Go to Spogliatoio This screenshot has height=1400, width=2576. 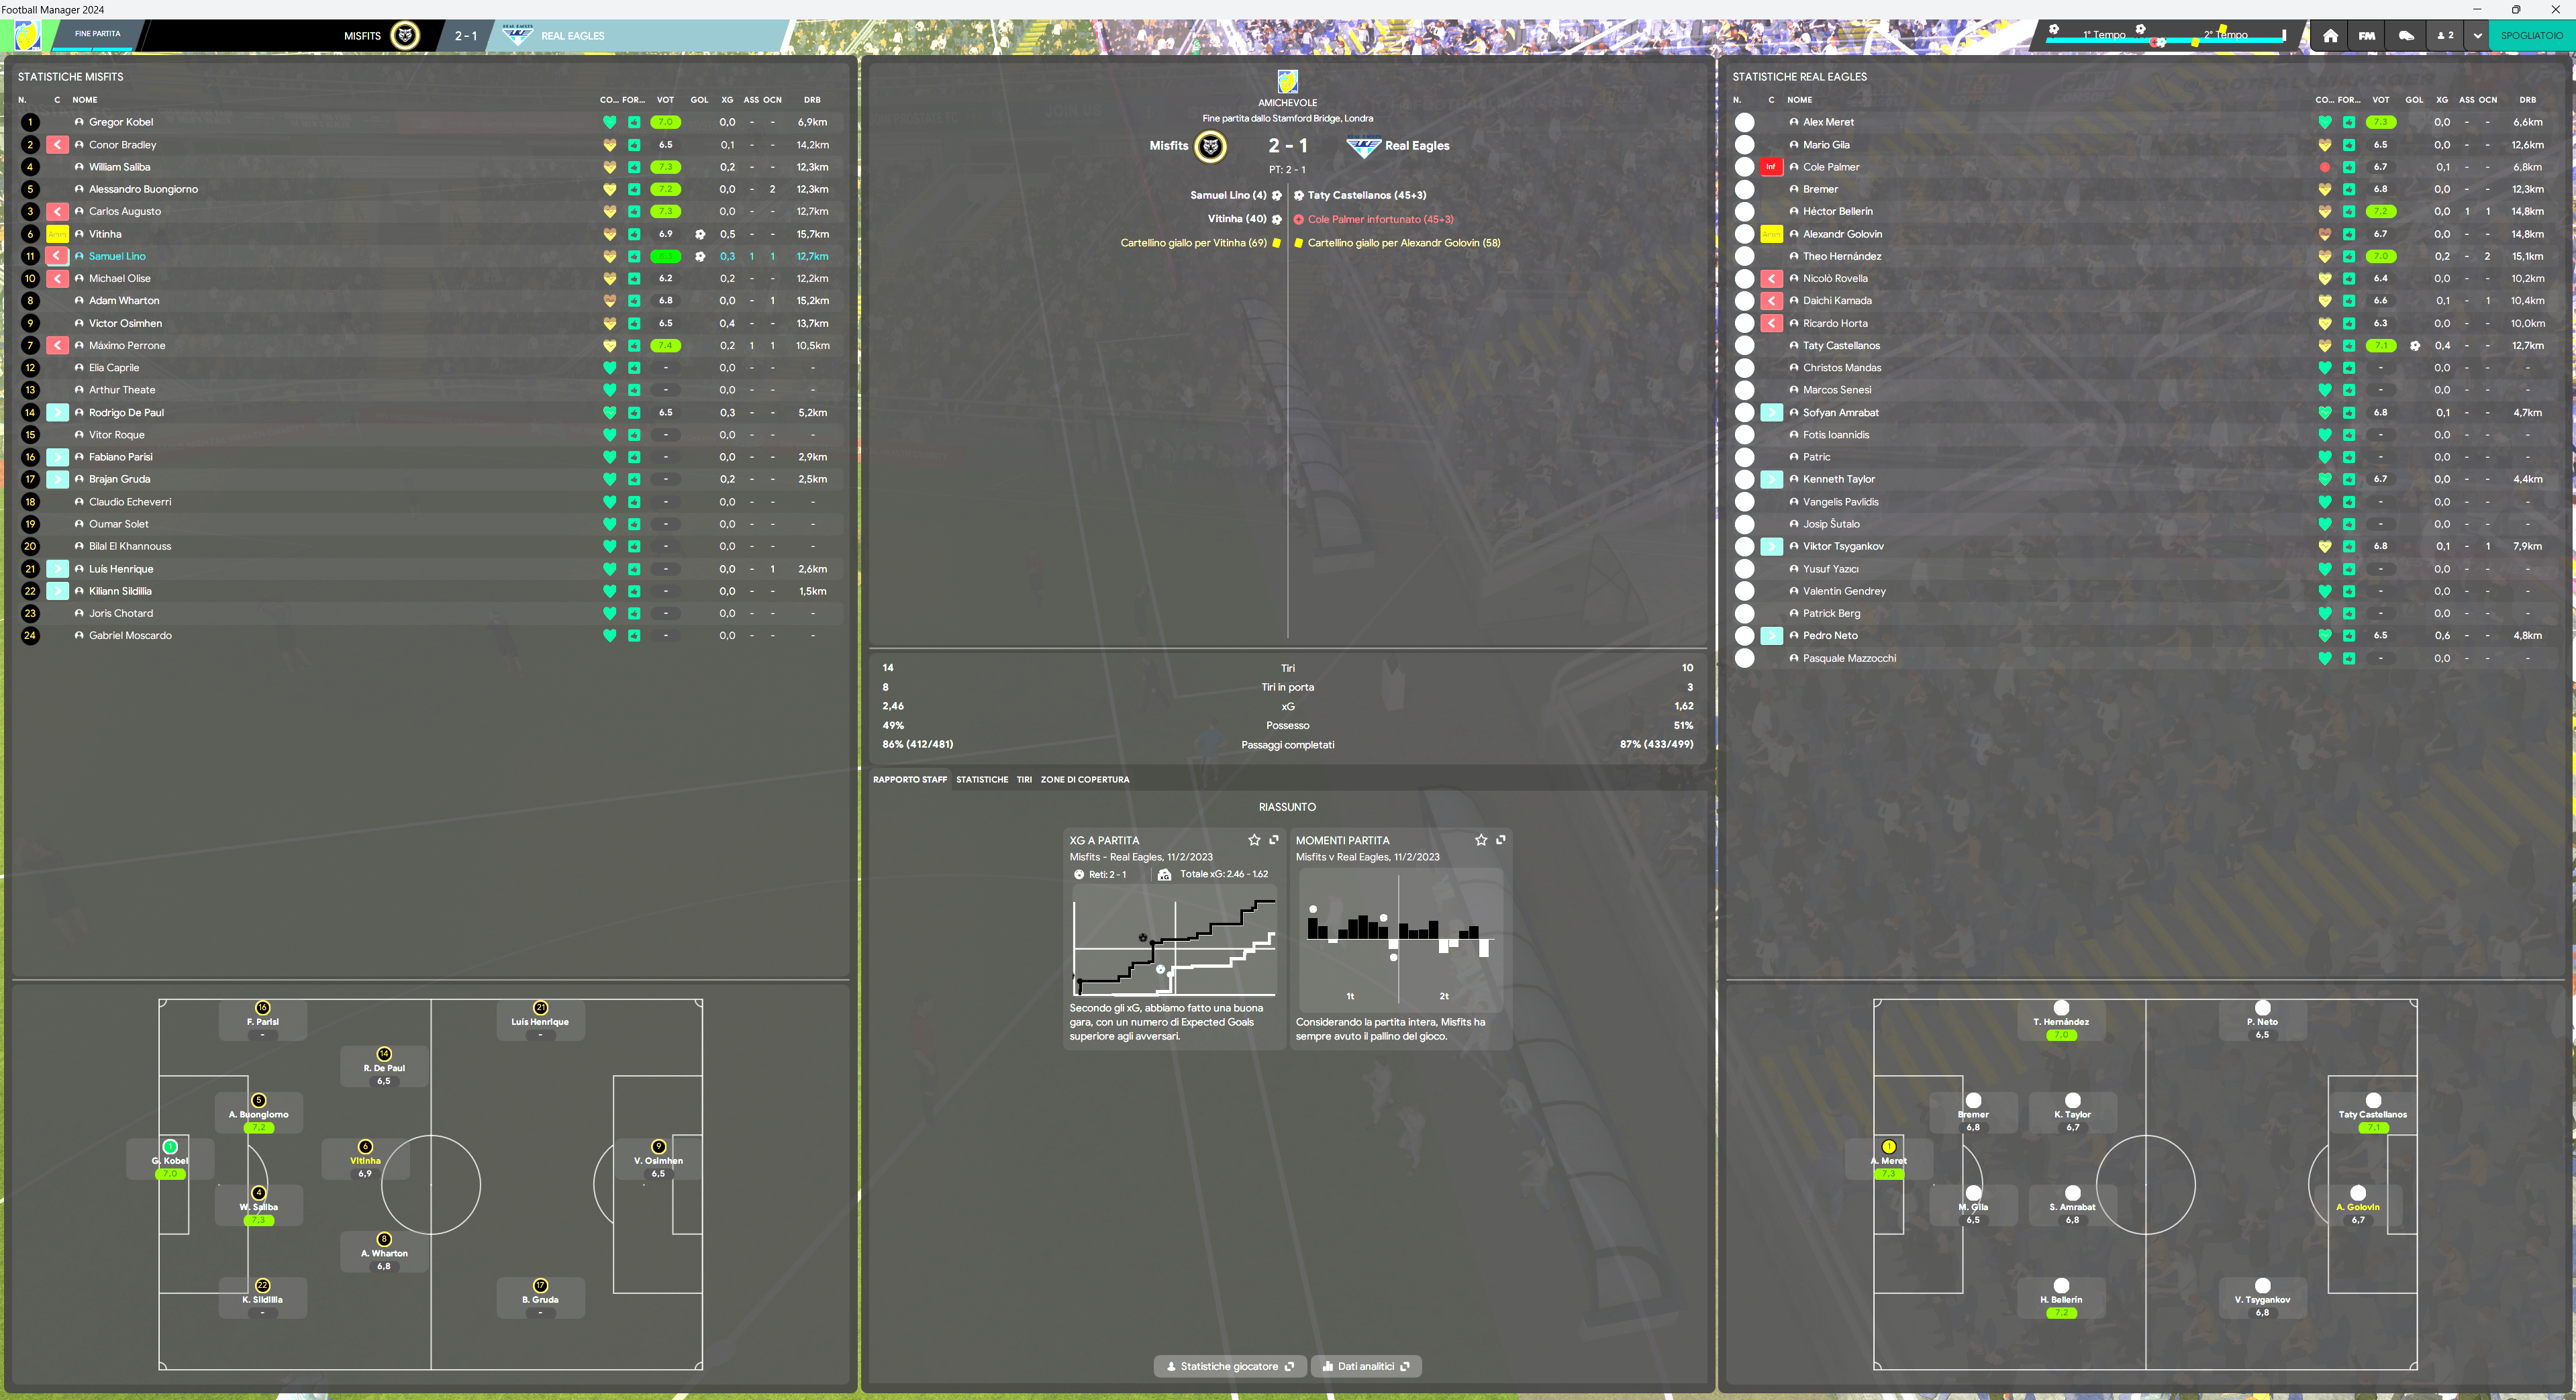[x=2531, y=36]
